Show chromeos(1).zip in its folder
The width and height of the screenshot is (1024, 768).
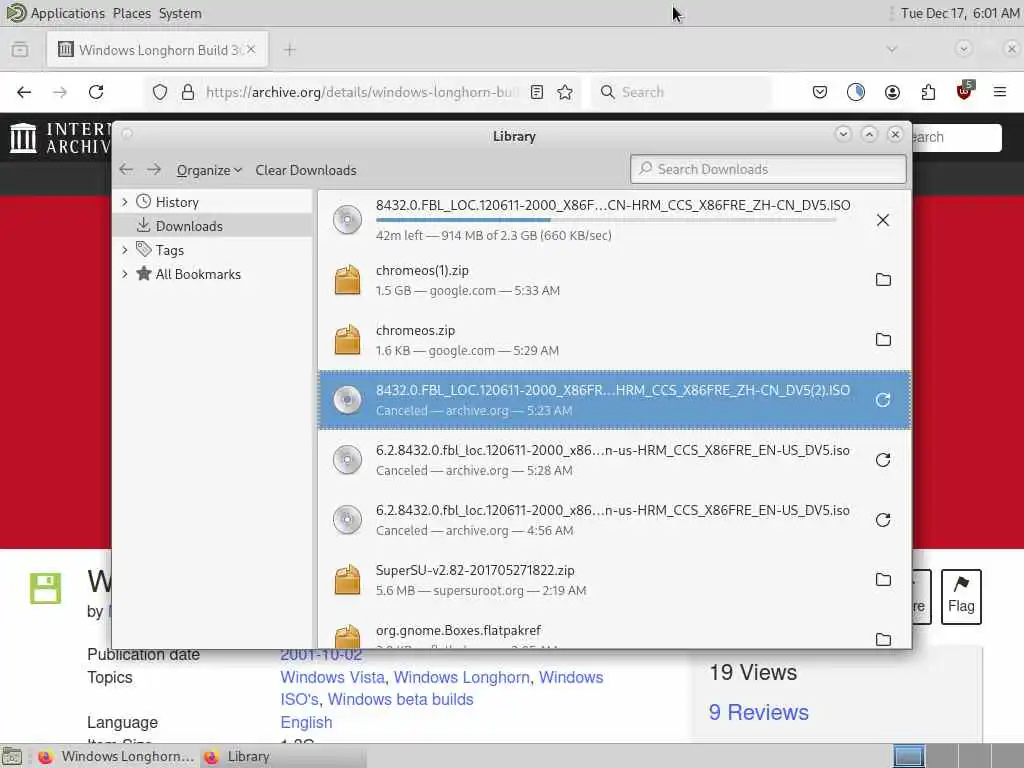click(883, 280)
